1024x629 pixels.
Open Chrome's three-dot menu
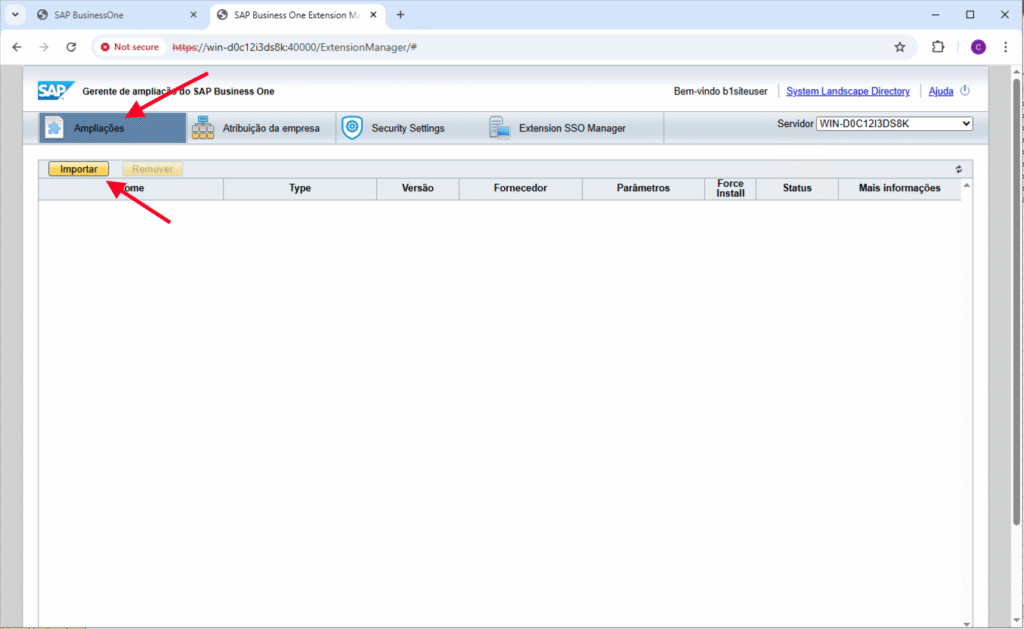1005,47
